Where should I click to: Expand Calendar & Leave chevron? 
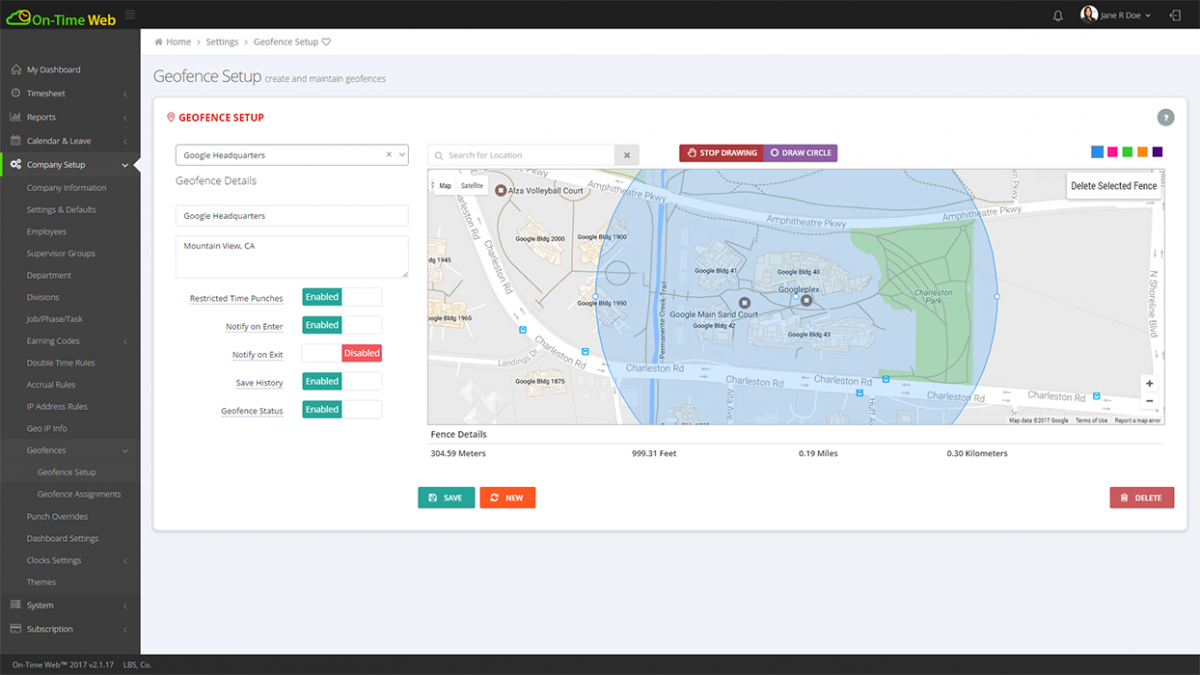[125, 142]
